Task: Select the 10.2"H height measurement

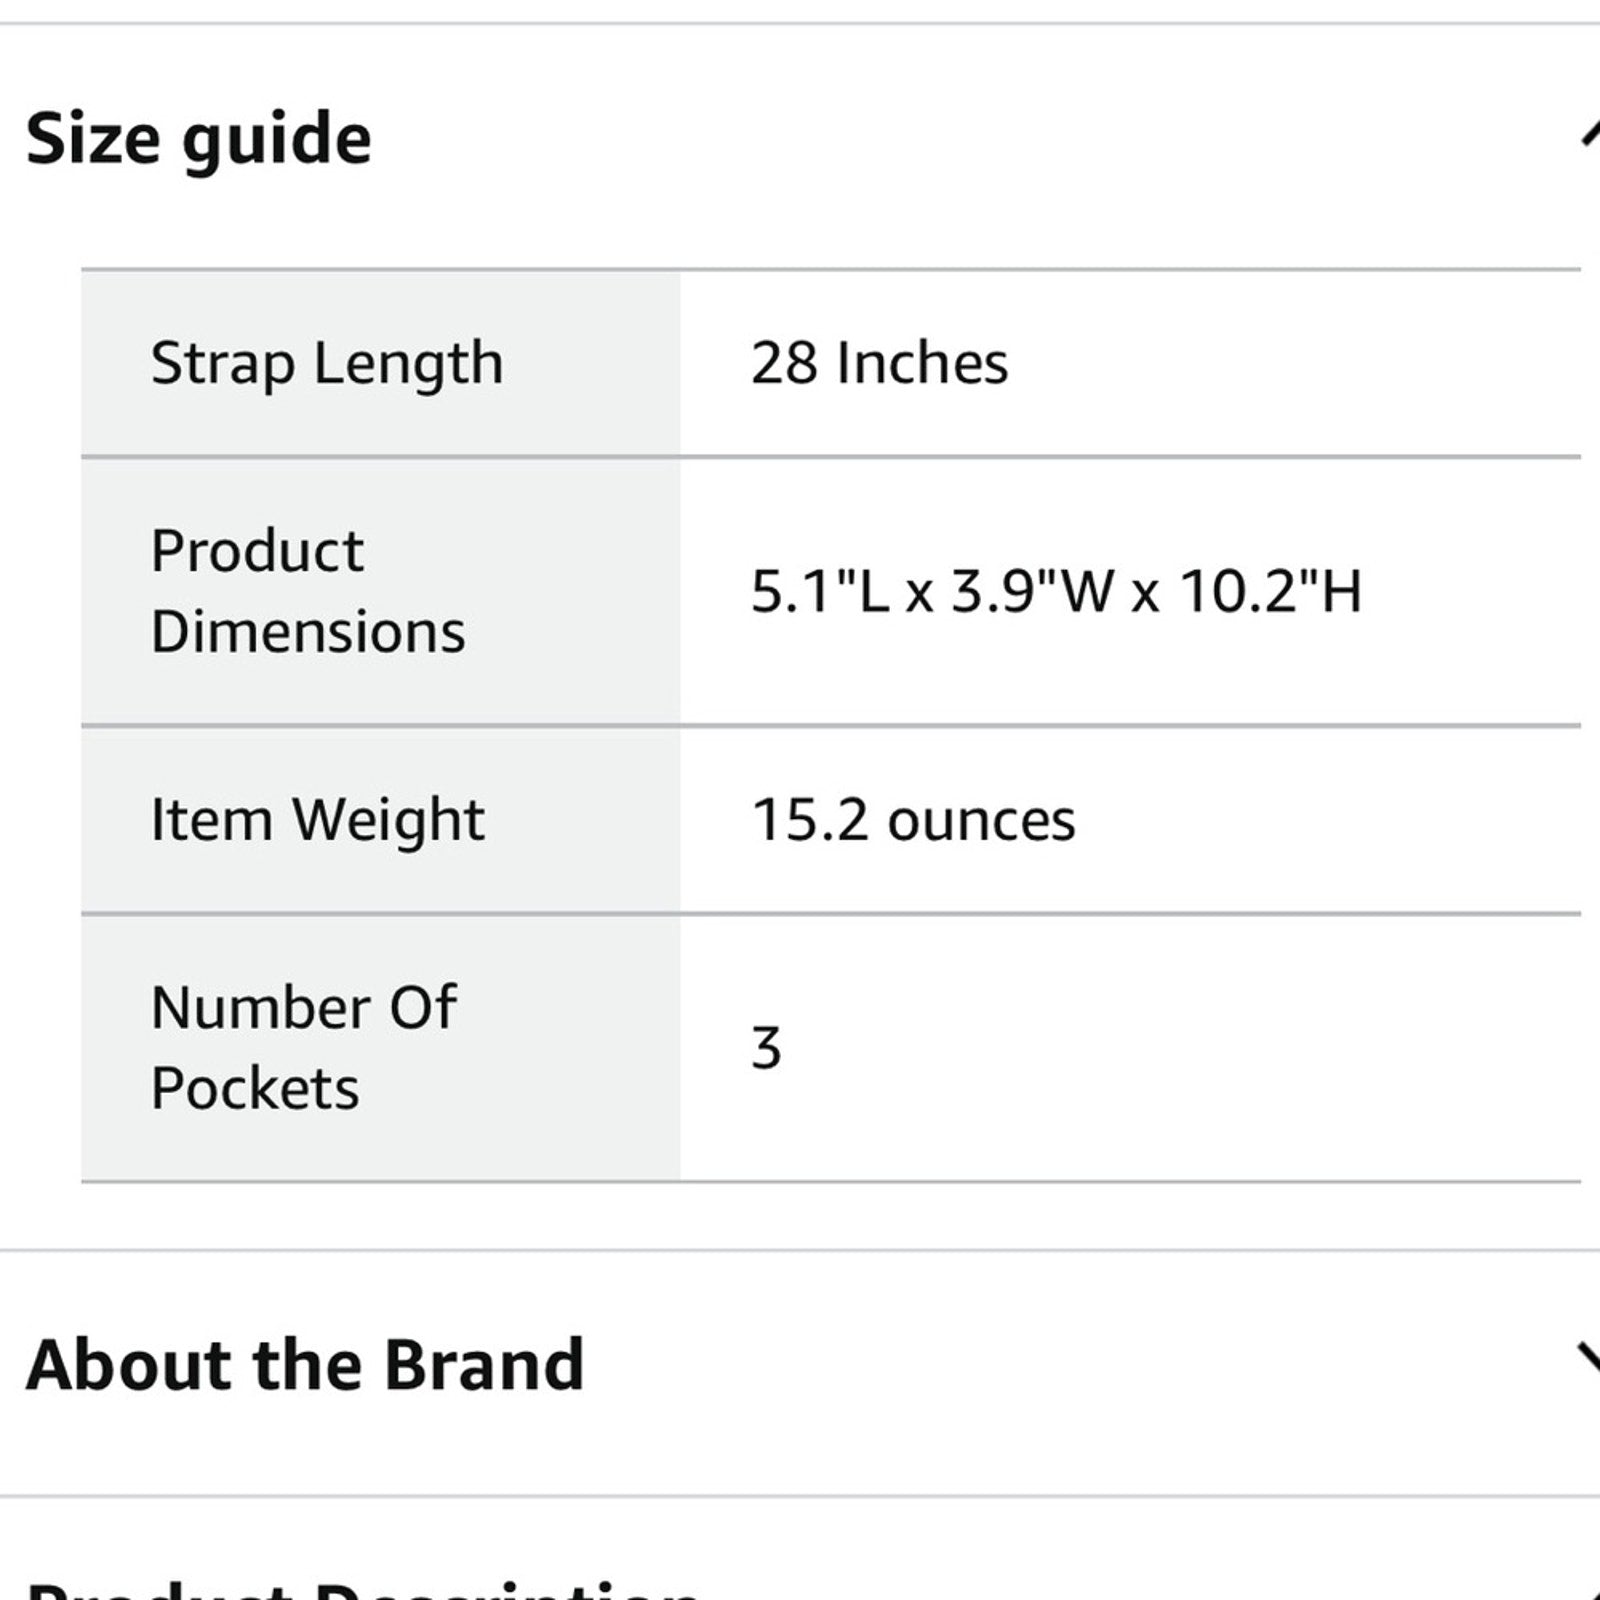Action: pos(1270,591)
